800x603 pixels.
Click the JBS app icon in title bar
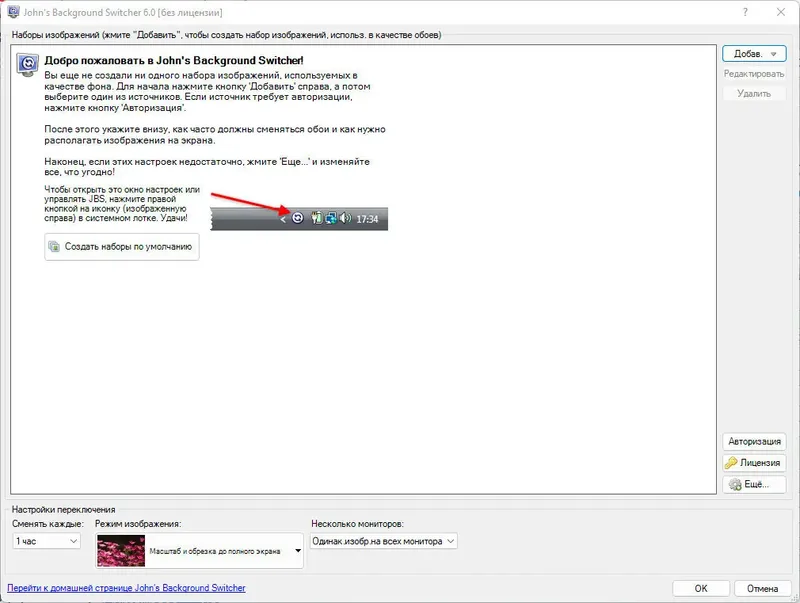coord(13,12)
